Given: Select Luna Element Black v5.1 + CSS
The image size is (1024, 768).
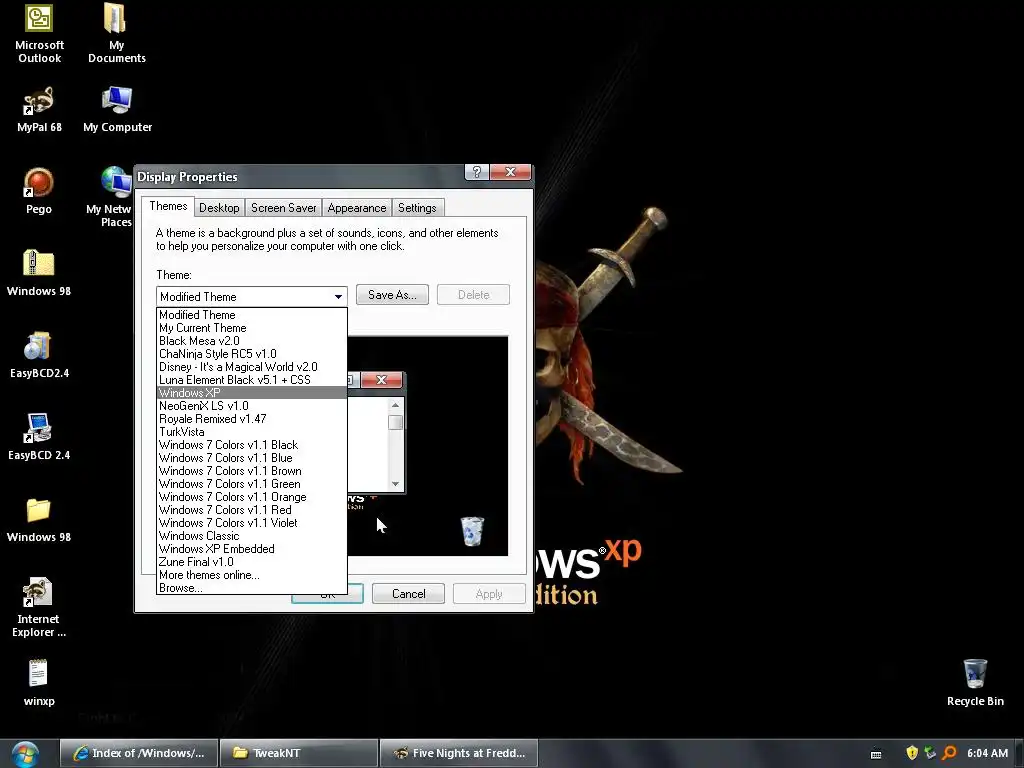Looking at the screenshot, I should tap(251, 380).
